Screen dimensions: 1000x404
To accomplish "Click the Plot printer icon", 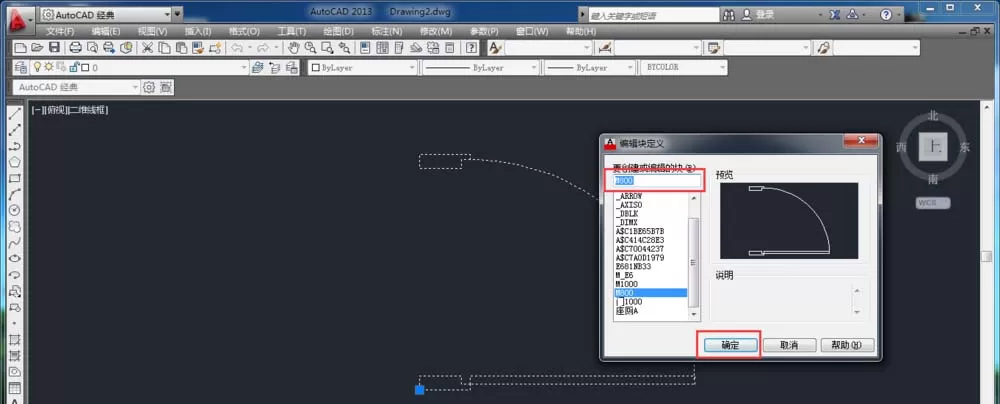I will (75, 47).
